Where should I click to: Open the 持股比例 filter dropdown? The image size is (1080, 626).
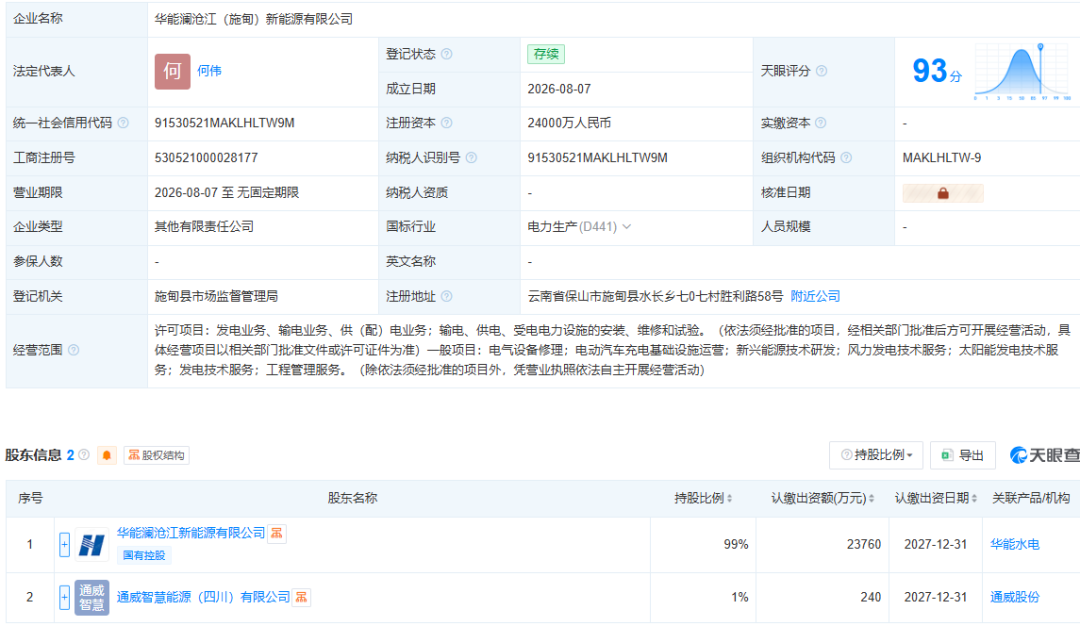[x=877, y=455]
